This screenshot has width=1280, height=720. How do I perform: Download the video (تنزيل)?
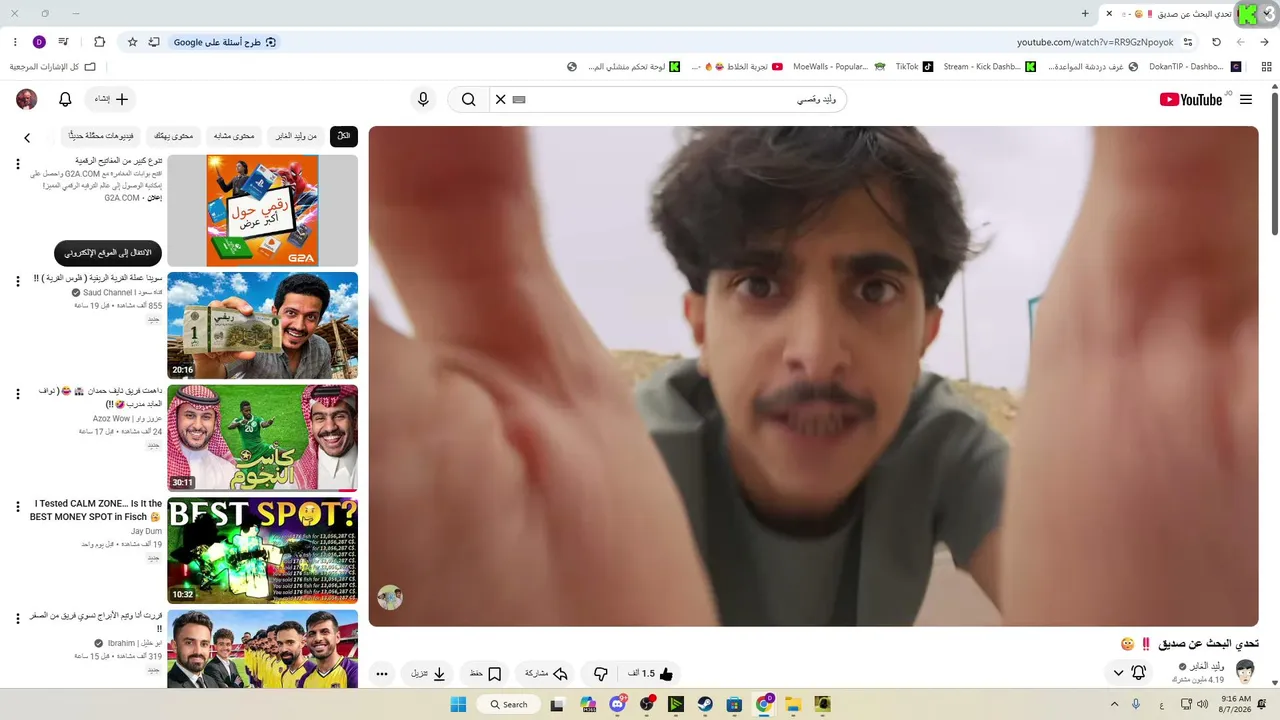(429, 674)
